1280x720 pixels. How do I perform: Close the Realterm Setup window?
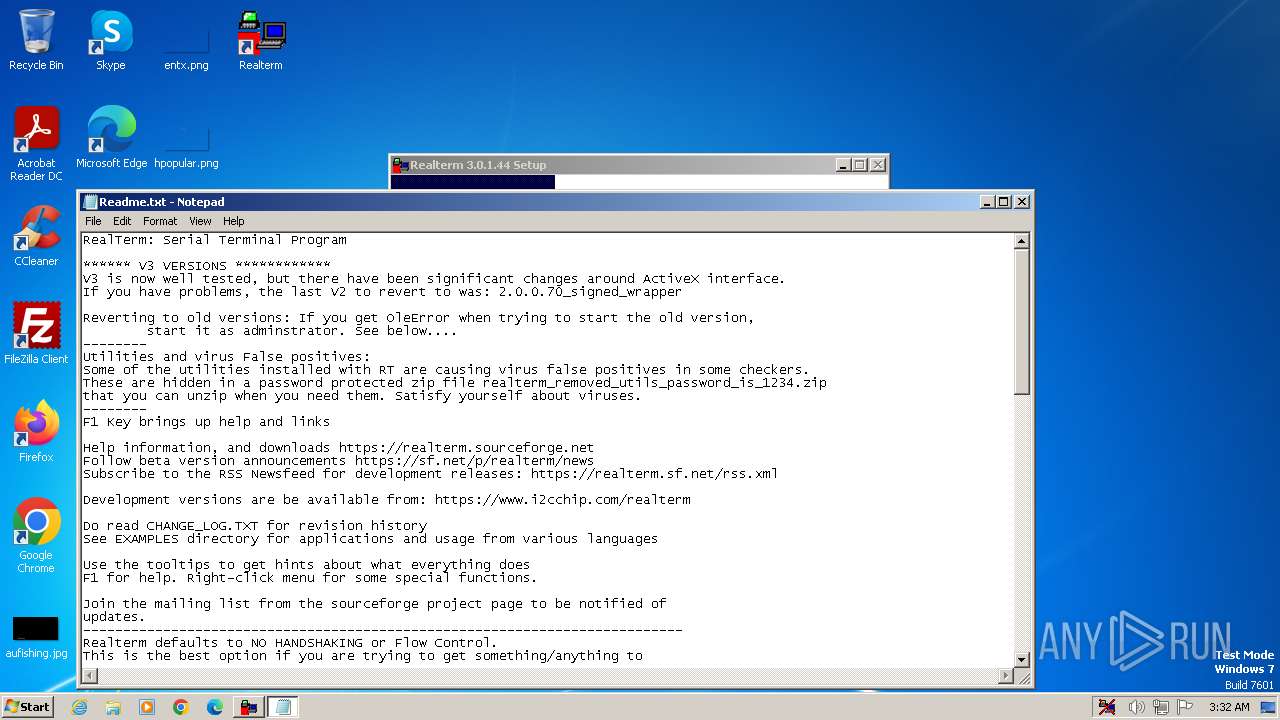pos(878,165)
